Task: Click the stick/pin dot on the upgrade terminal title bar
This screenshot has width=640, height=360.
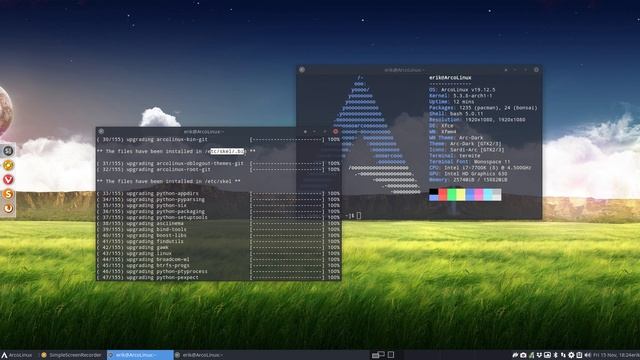Action: click(305, 131)
